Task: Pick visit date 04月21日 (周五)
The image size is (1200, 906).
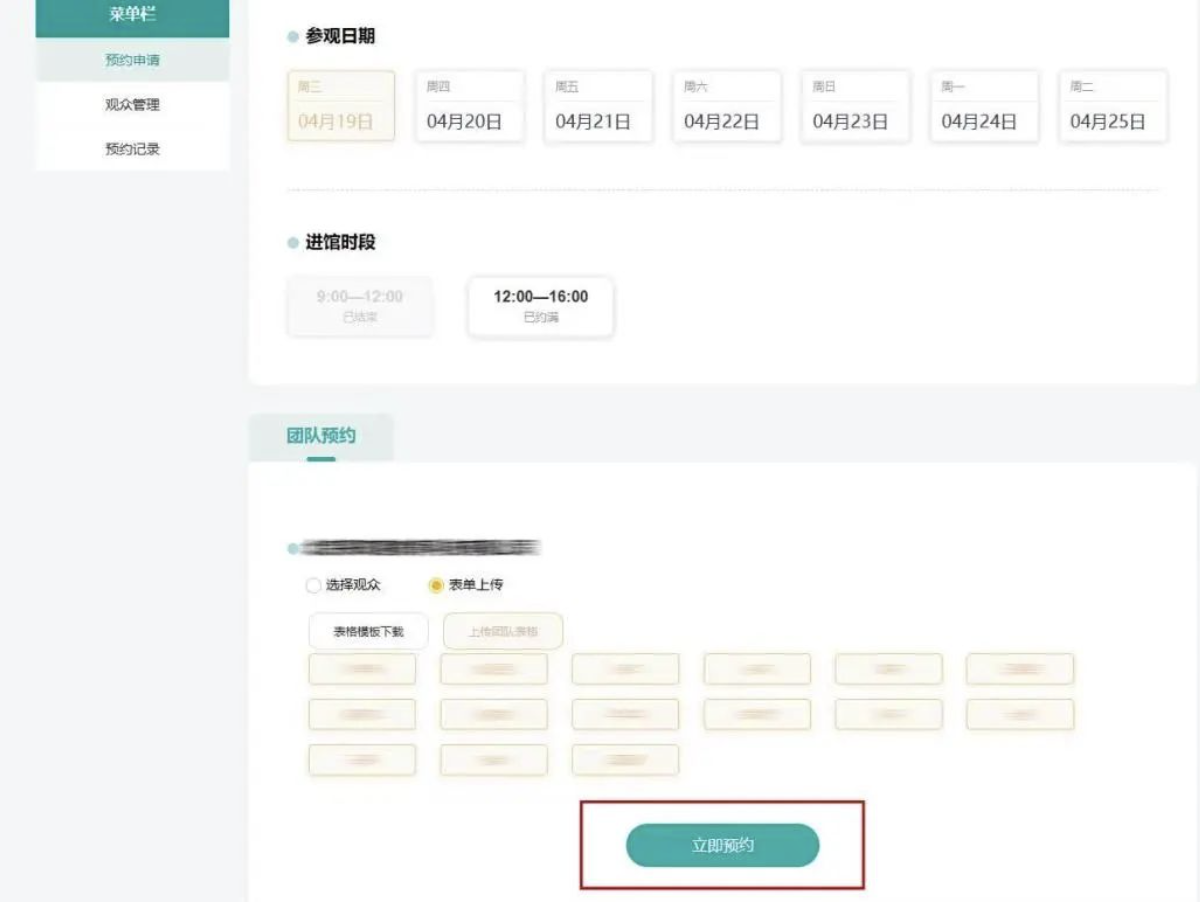Action: [x=598, y=106]
